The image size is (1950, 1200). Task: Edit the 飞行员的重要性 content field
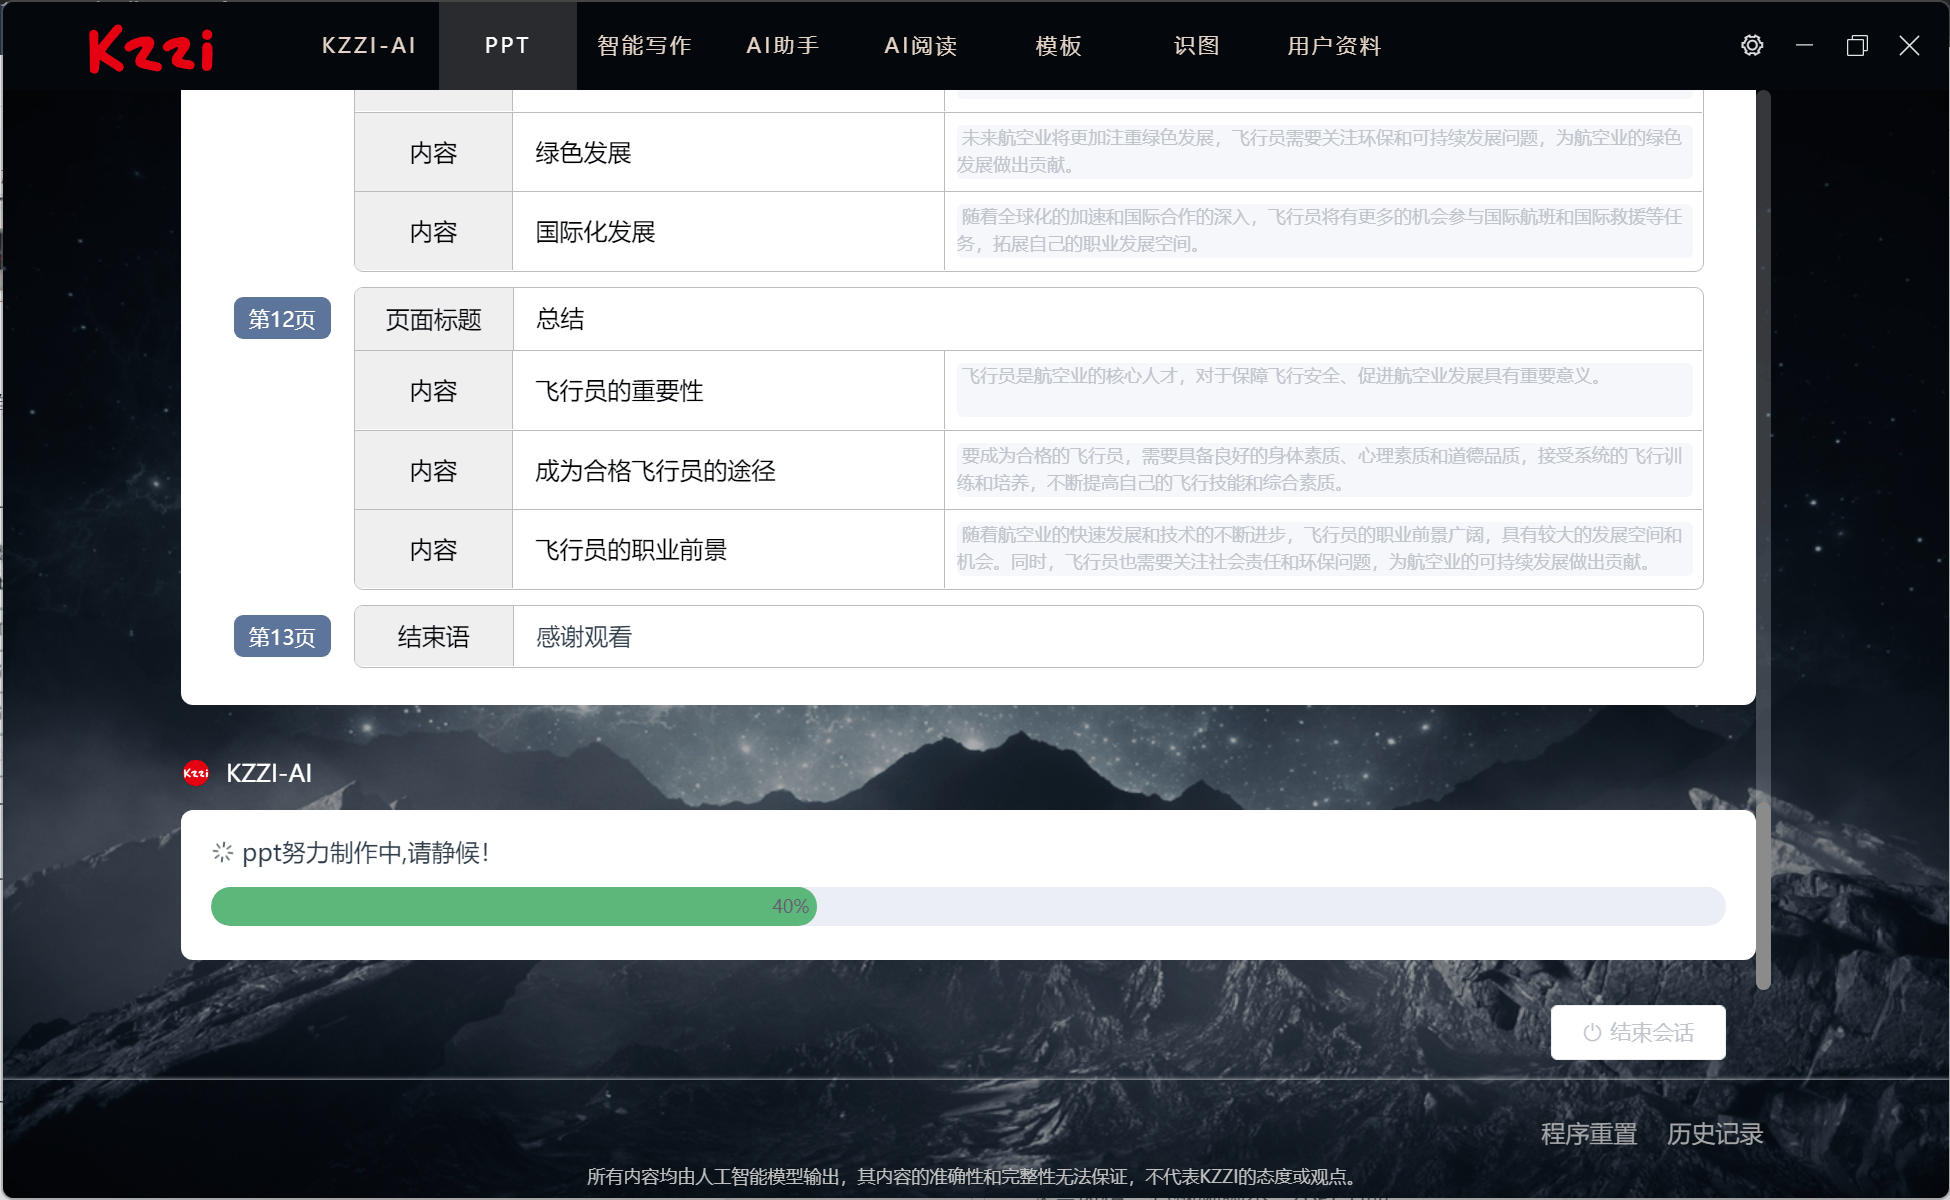728,390
